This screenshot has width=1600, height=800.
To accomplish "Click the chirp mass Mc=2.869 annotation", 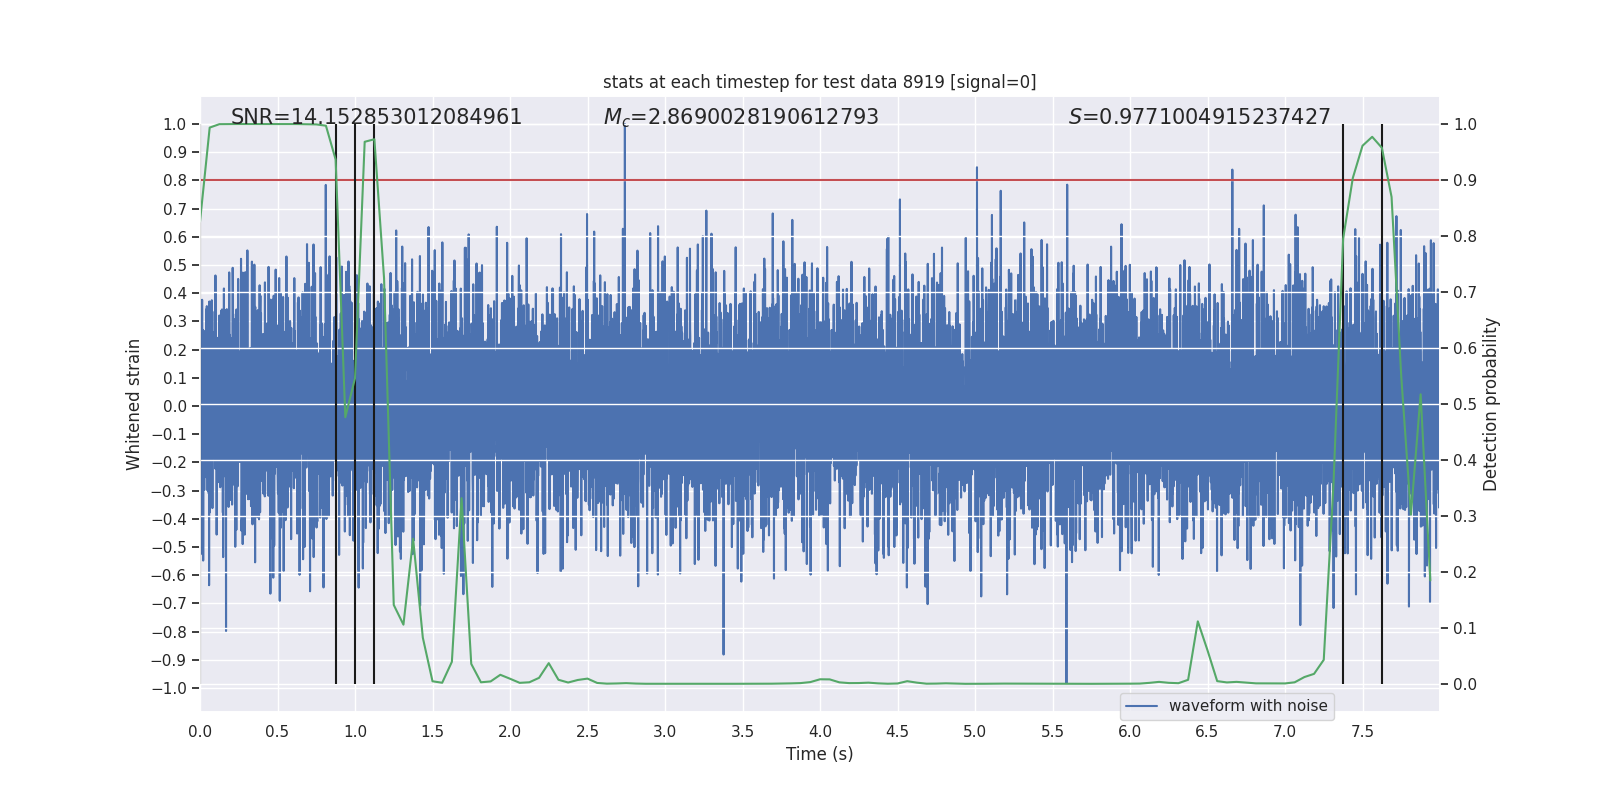I will [741, 117].
